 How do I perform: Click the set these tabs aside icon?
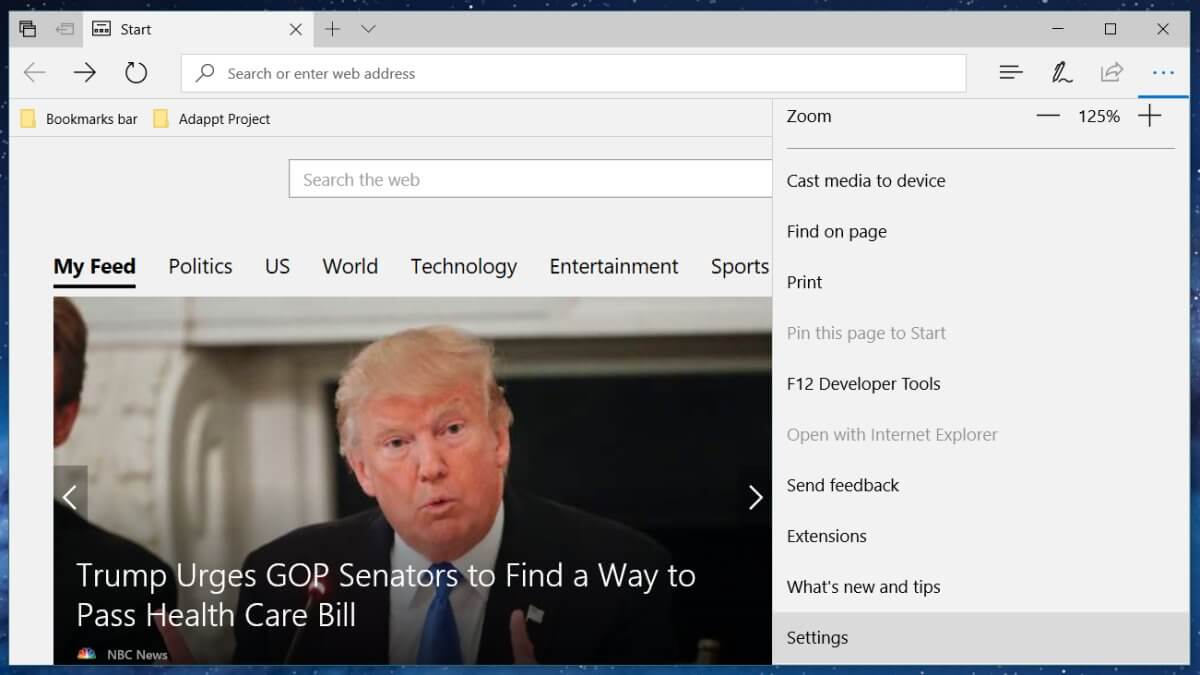point(65,29)
